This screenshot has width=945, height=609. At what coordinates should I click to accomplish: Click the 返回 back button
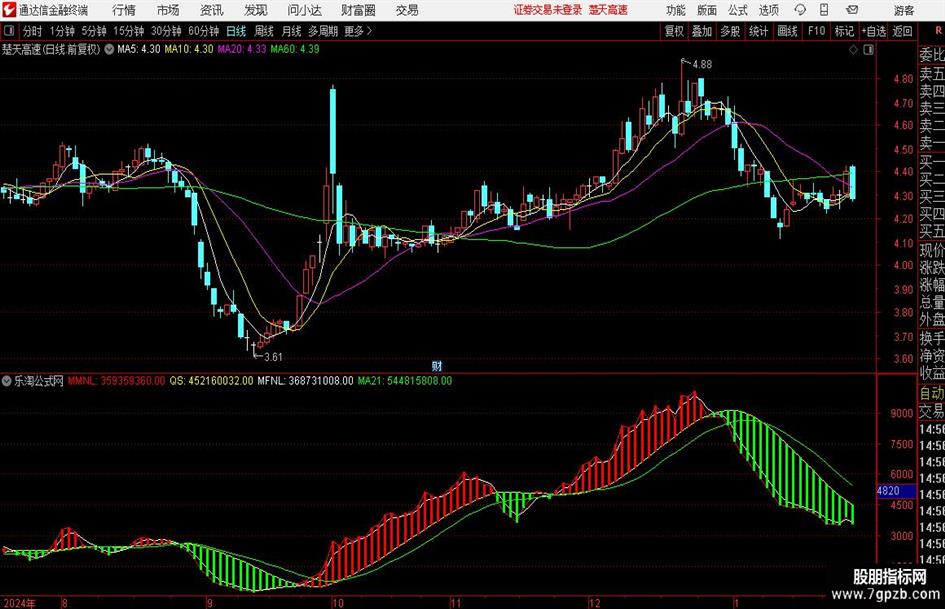tap(902, 31)
